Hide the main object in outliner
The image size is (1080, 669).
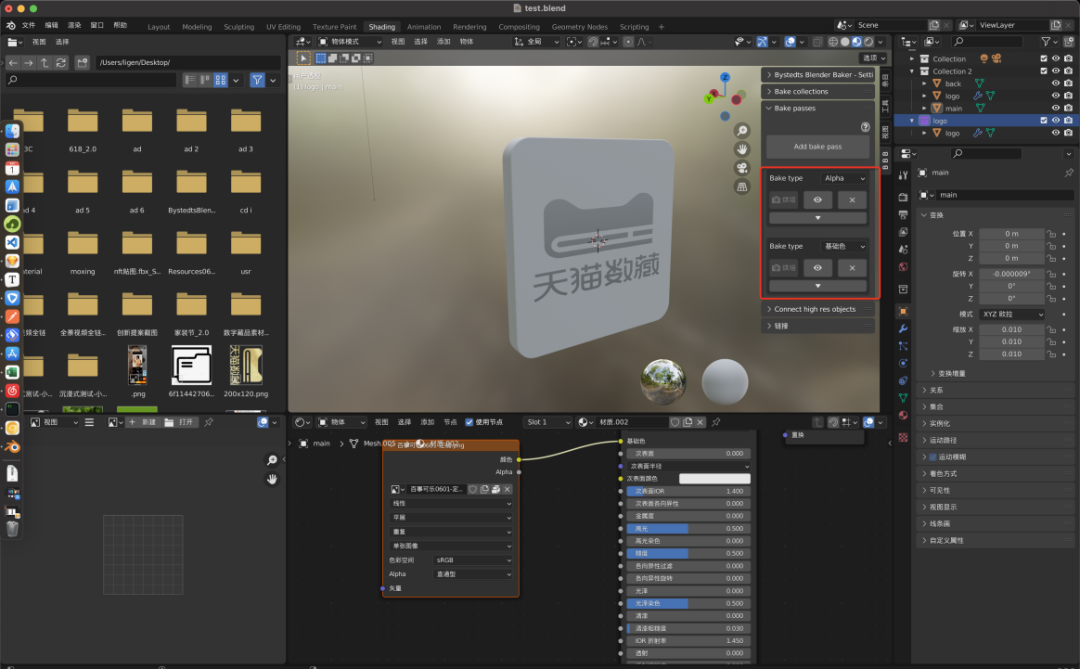1055,108
